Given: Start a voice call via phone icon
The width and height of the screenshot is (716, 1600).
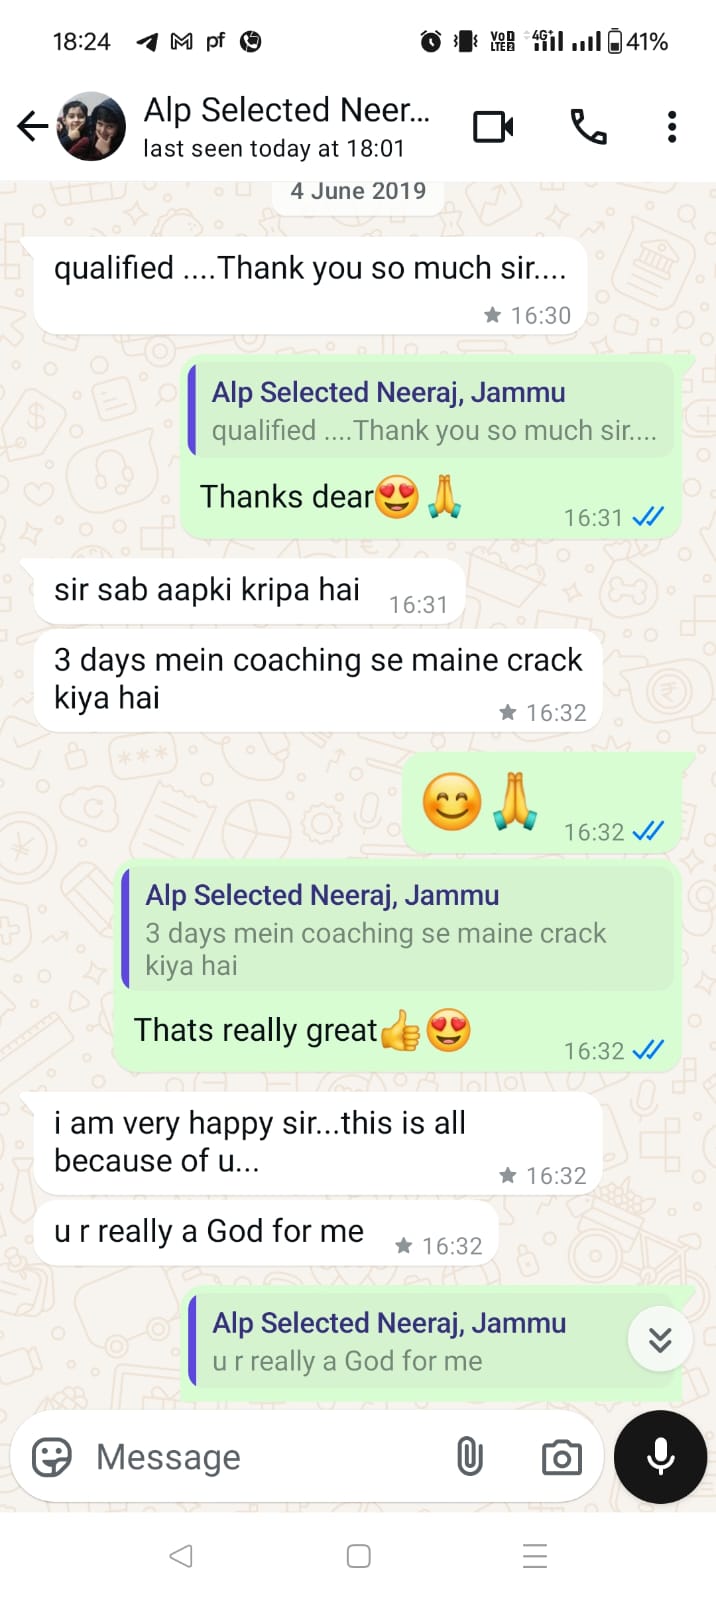Looking at the screenshot, I should pos(588,127).
